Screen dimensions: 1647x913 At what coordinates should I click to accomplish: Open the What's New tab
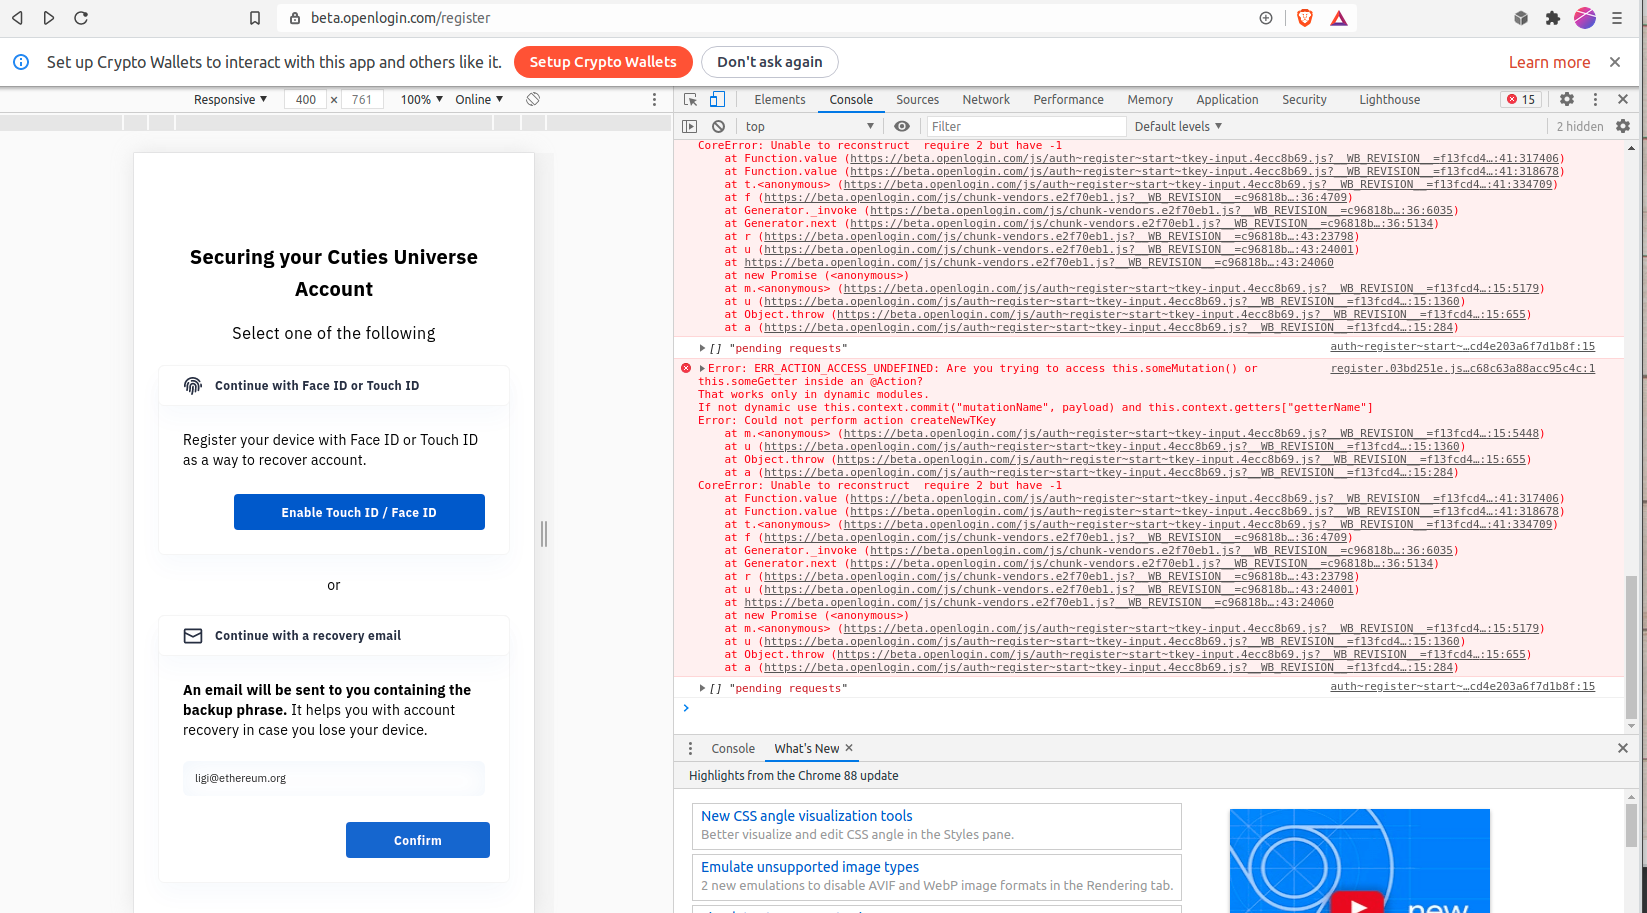[x=805, y=748]
